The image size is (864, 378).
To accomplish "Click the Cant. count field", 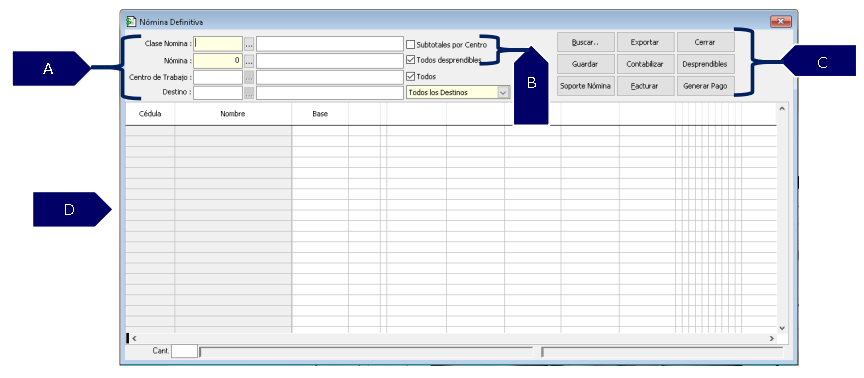I will (x=185, y=351).
